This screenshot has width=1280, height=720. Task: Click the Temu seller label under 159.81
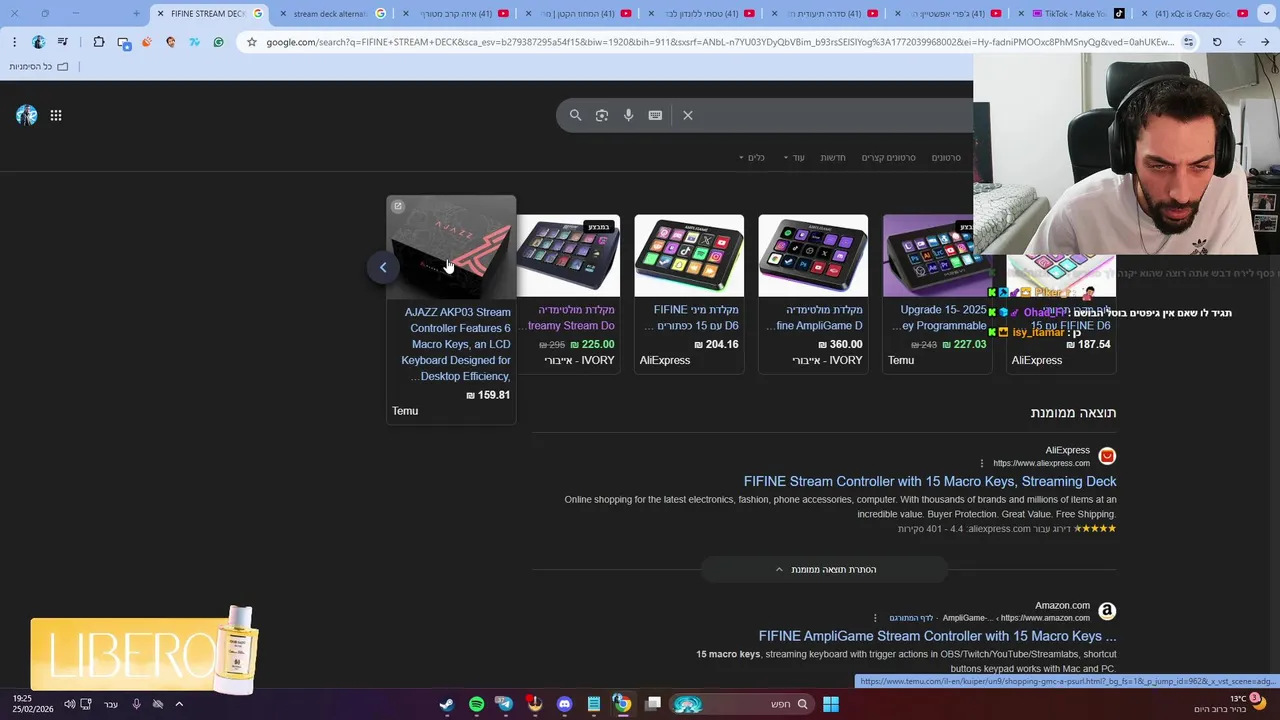(405, 411)
